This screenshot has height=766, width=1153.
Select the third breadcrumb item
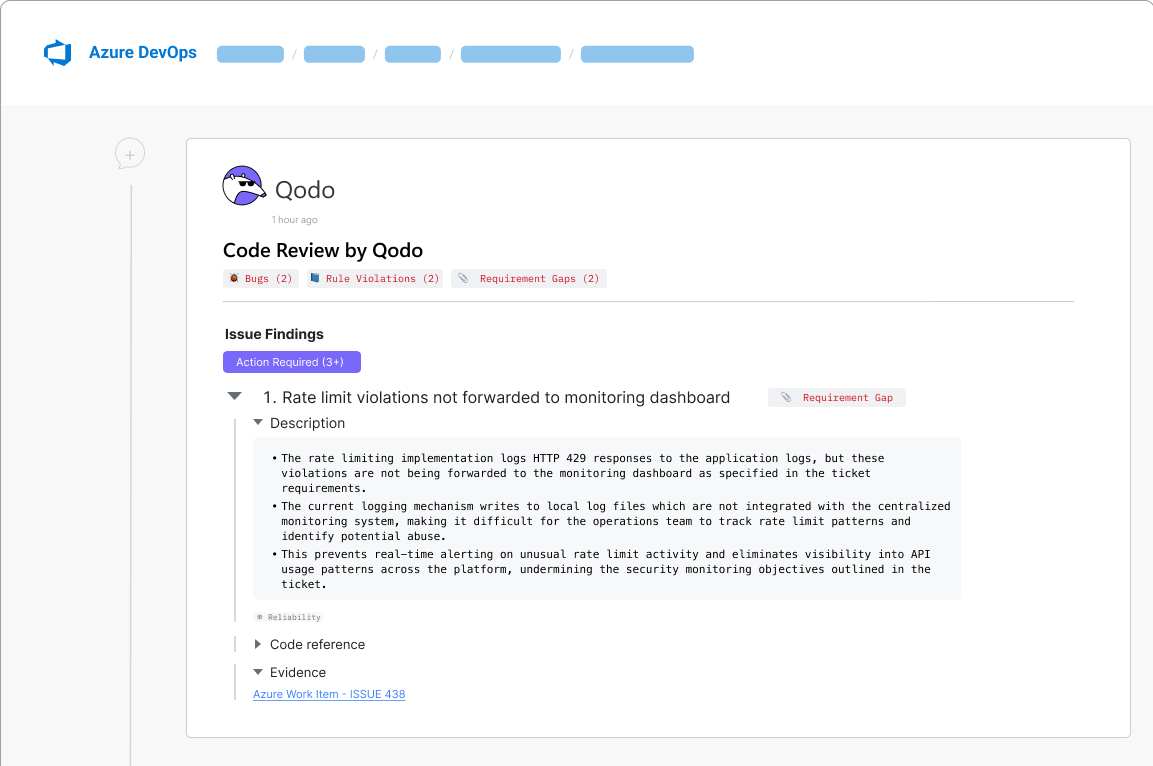tap(413, 54)
